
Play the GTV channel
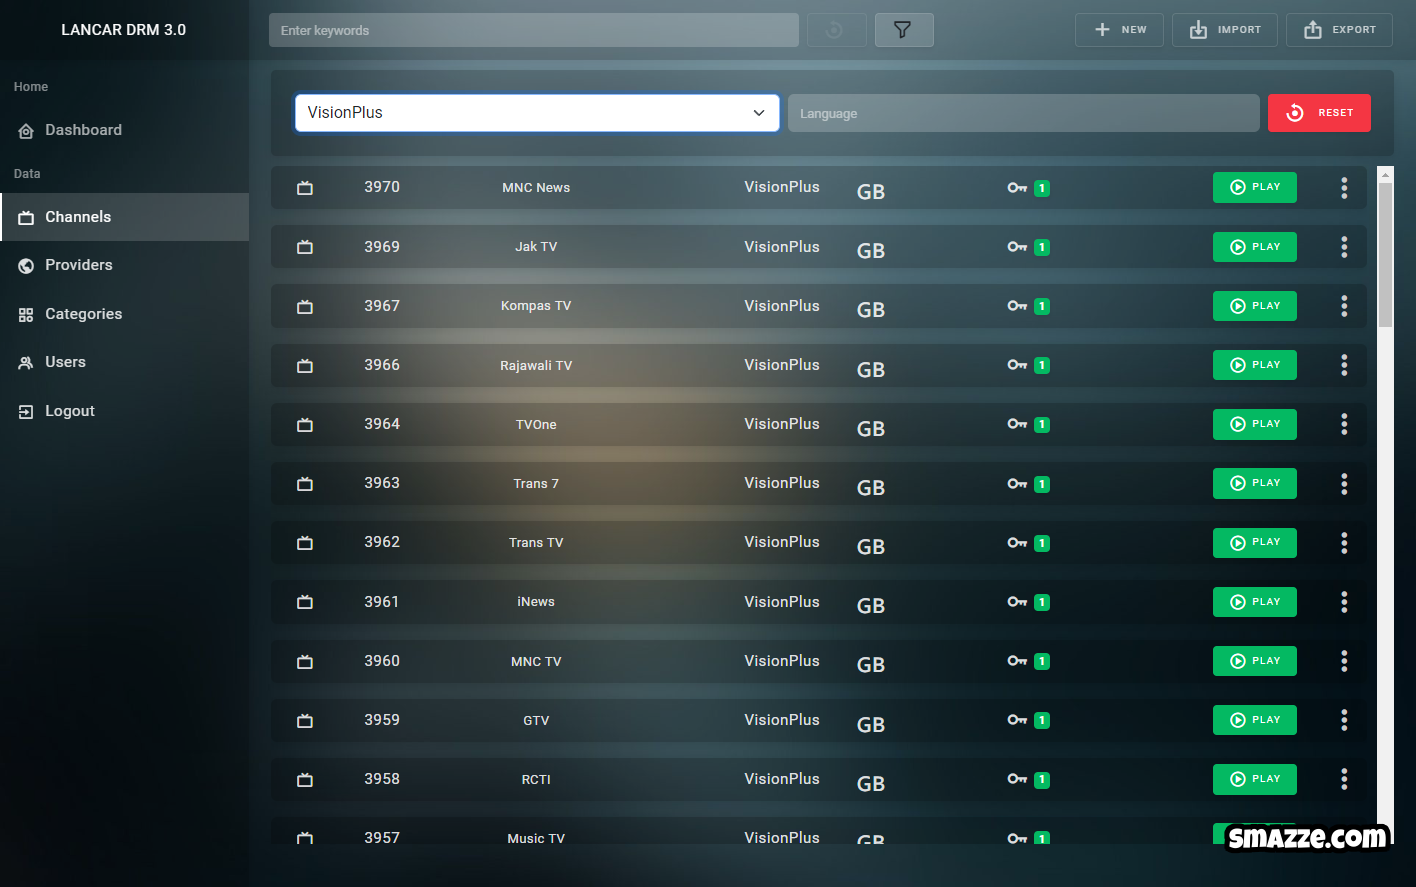click(x=1254, y=720)
